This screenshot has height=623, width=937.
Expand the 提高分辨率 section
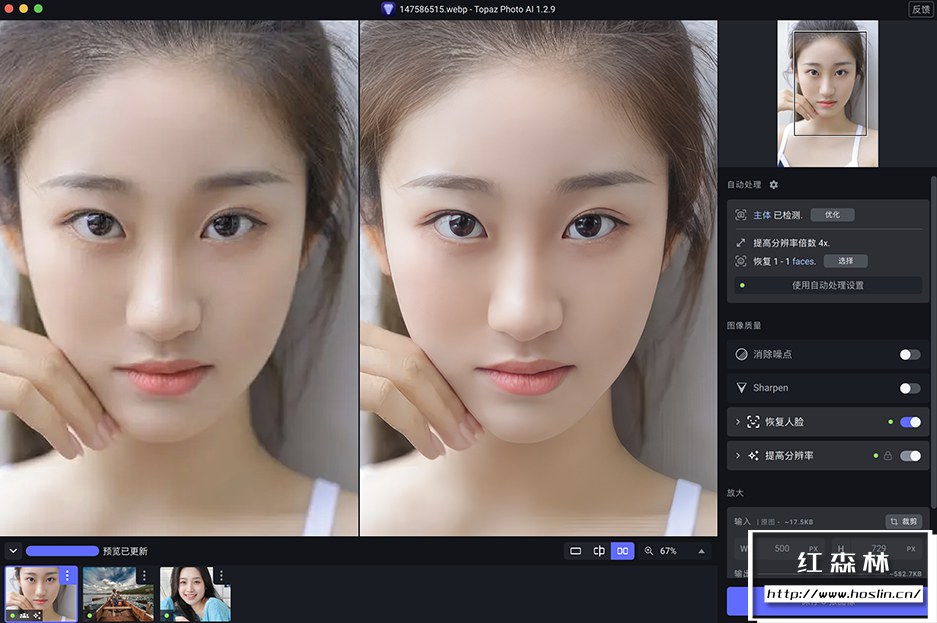(x=738, y=456)
